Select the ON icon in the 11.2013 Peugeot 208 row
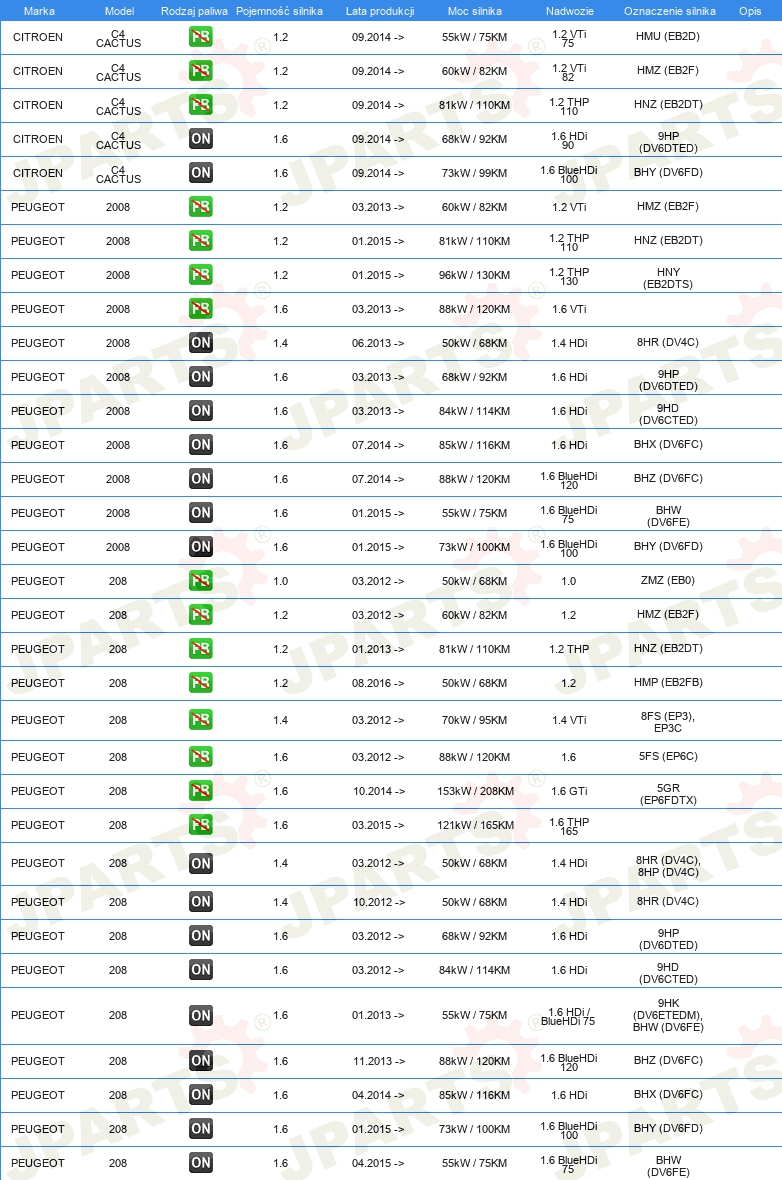The height and width of the screenshot is (1180, 782). pos(200,1060)
